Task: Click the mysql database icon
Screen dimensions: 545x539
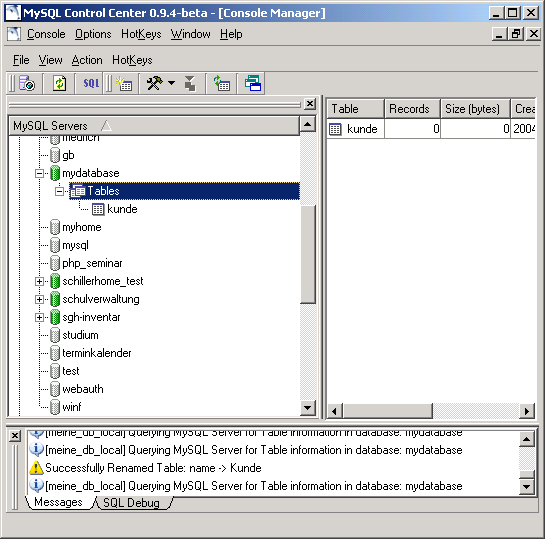Action: point(55,245)
